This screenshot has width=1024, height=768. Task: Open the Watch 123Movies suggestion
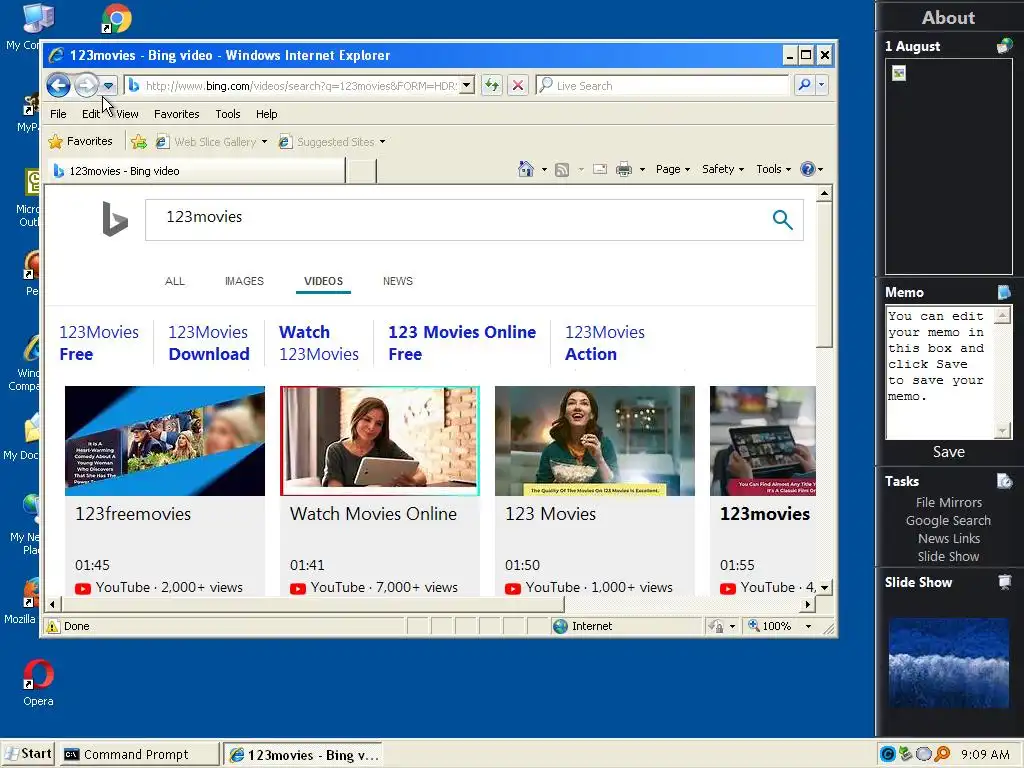(319, 344)
